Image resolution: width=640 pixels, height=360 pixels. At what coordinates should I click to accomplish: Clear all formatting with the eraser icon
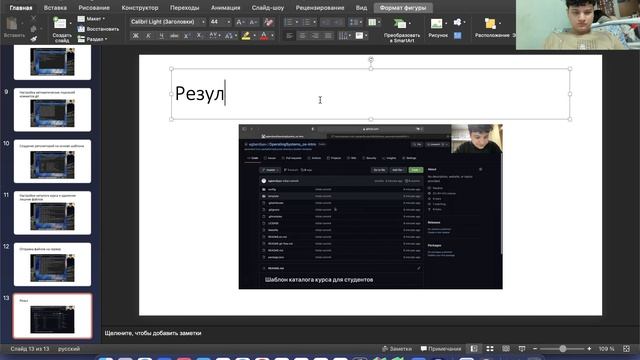[x=269, y=22]
